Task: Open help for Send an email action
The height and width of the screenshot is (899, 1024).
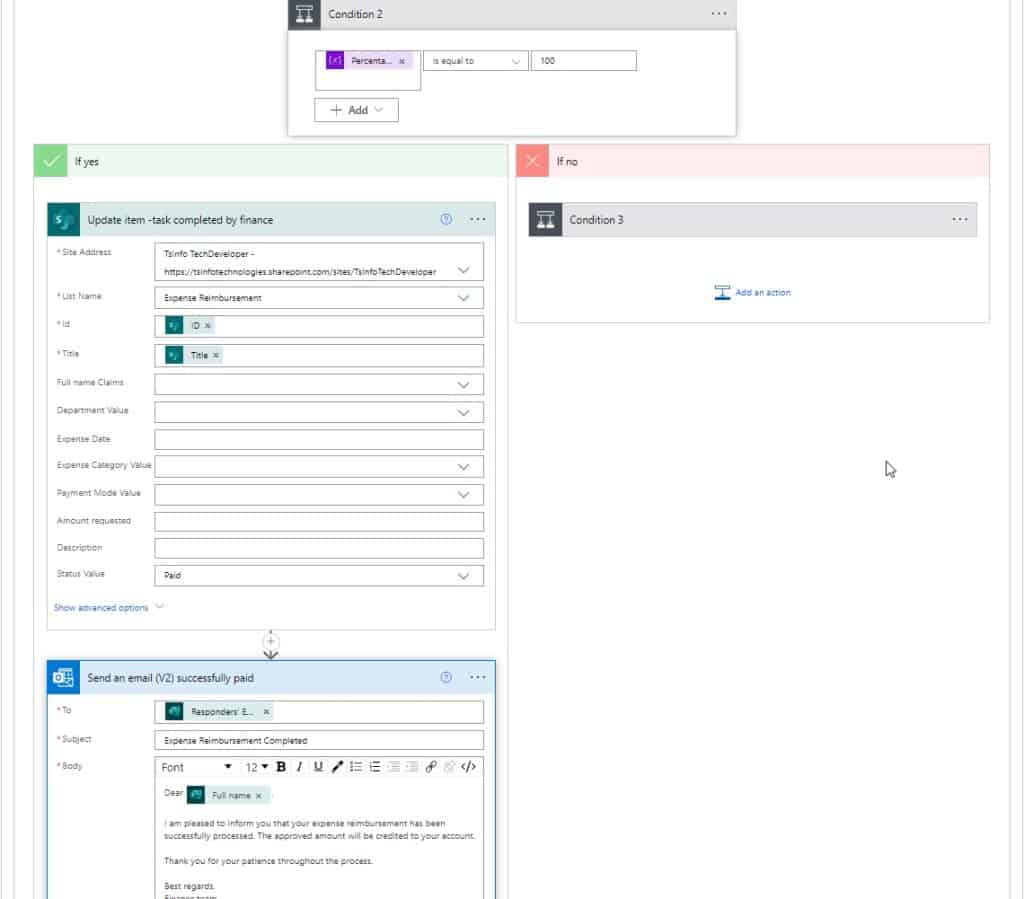Action: (x=446, y=677)
